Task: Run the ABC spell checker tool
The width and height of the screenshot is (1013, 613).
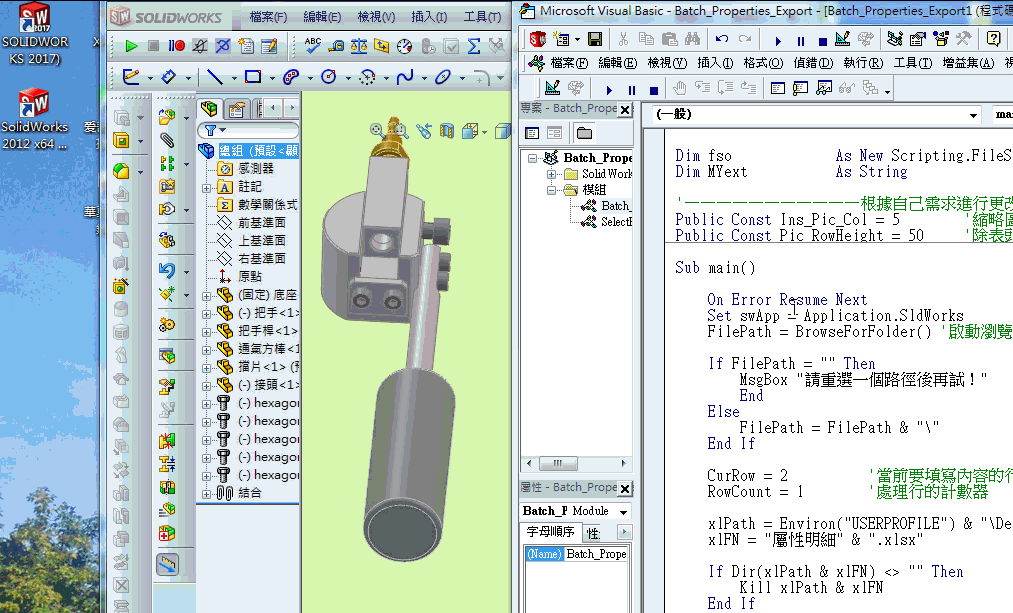Action: tap(313, 45)
